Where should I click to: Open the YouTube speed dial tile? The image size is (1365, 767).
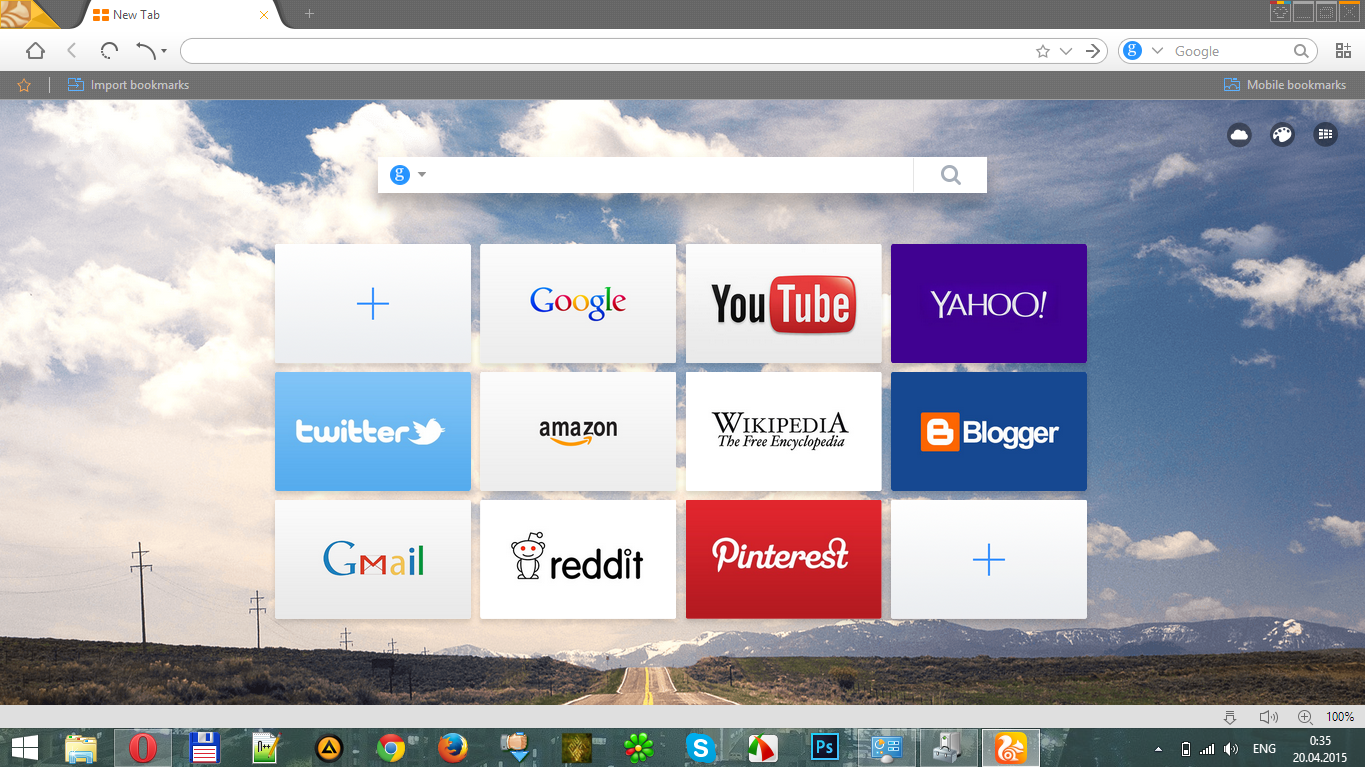(x=783, y=303)
